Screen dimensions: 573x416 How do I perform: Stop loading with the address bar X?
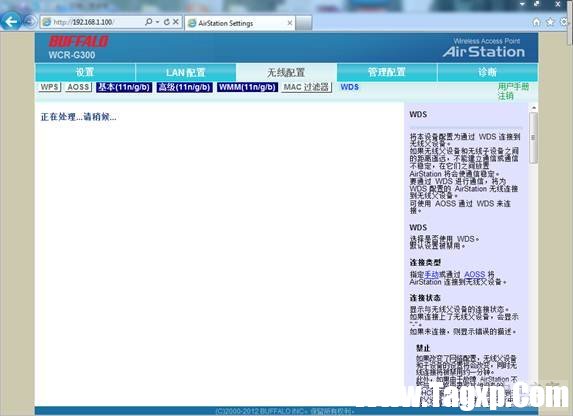tap(176, 22)
